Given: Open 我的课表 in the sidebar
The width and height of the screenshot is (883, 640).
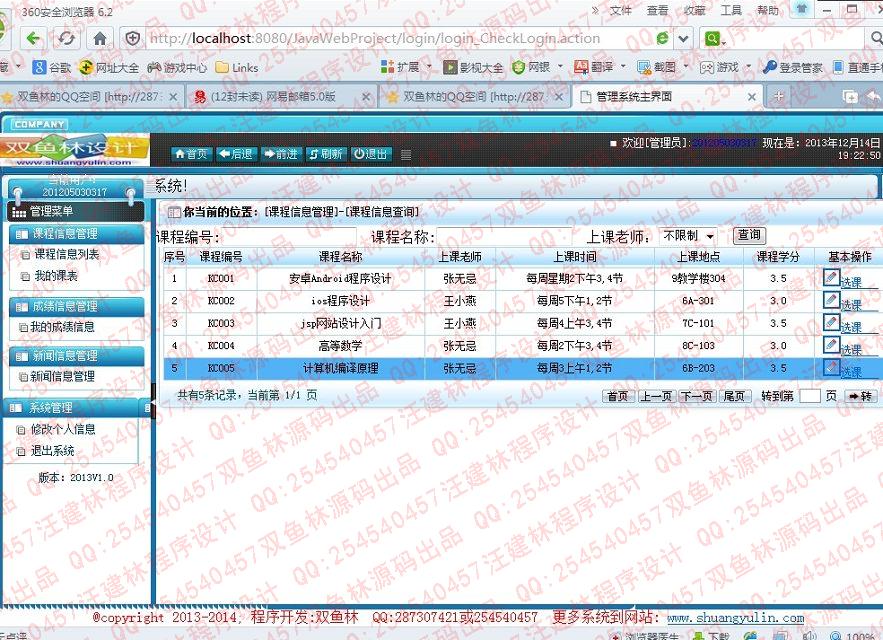Looking at the screenshot, I should 56,276.
